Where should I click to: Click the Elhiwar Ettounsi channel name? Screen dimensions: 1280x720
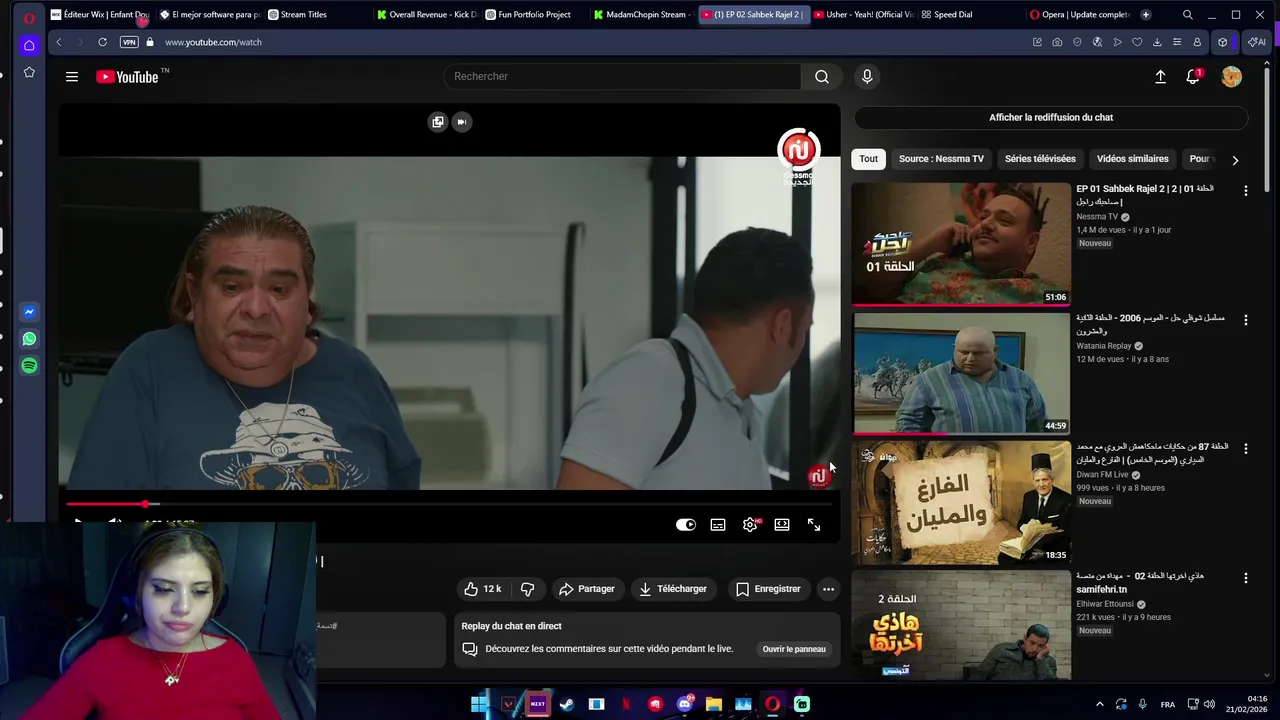(x=1105, y=604)
